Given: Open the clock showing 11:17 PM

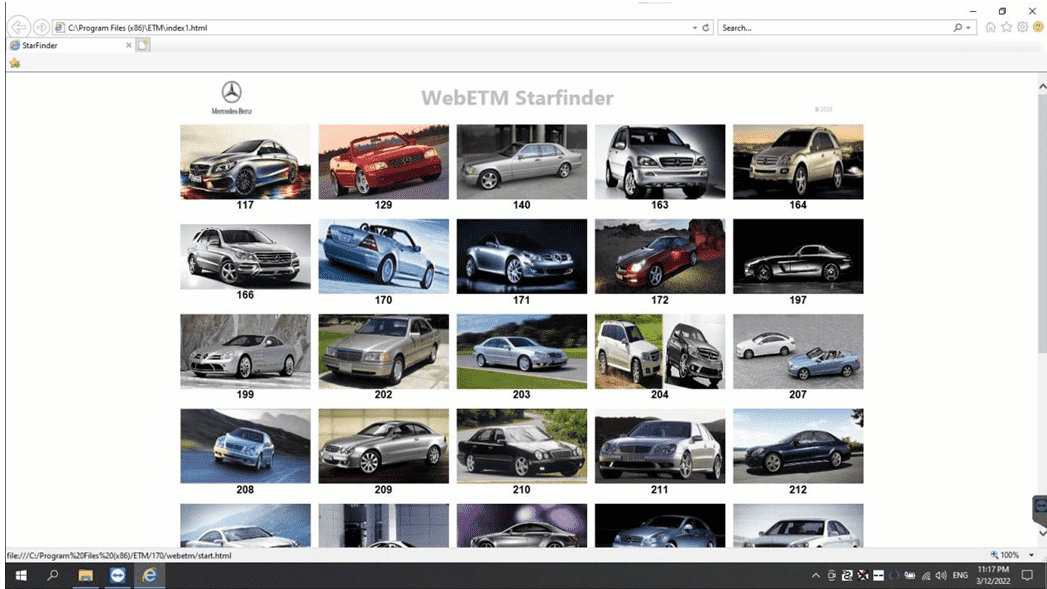Looking at the screenshot, I should tap(993, 575).
